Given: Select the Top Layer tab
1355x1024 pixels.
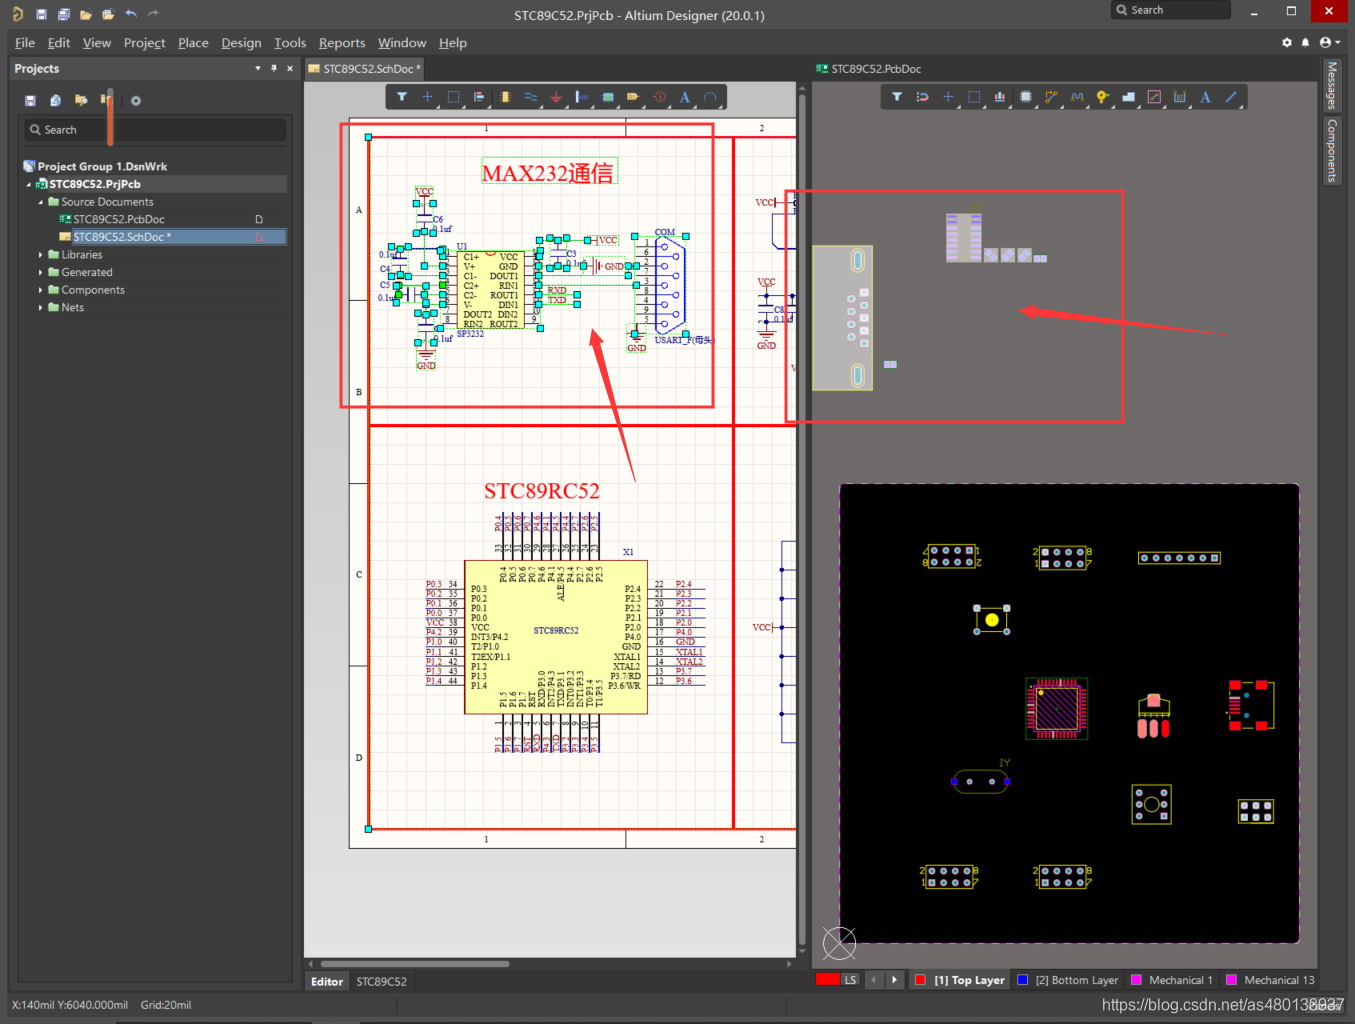Looking at the screenshot, I should [x=960, y=980].
